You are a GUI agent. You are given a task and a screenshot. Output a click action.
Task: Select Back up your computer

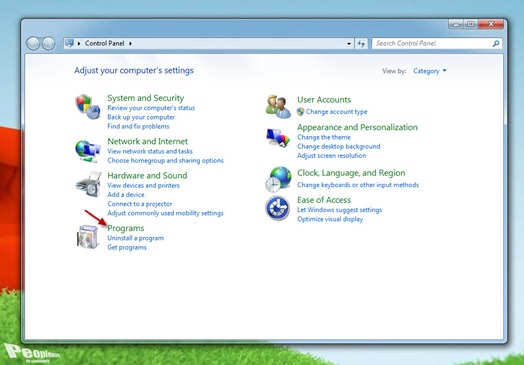[141, 117]
